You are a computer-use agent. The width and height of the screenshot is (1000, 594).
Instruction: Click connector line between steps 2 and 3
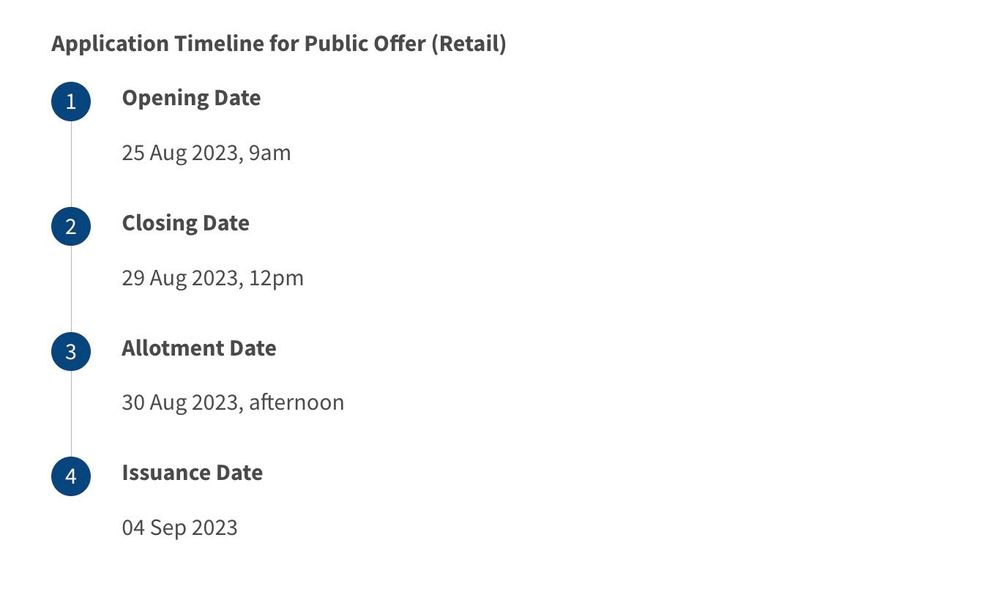pyautogui.click(x=71, y=288)
